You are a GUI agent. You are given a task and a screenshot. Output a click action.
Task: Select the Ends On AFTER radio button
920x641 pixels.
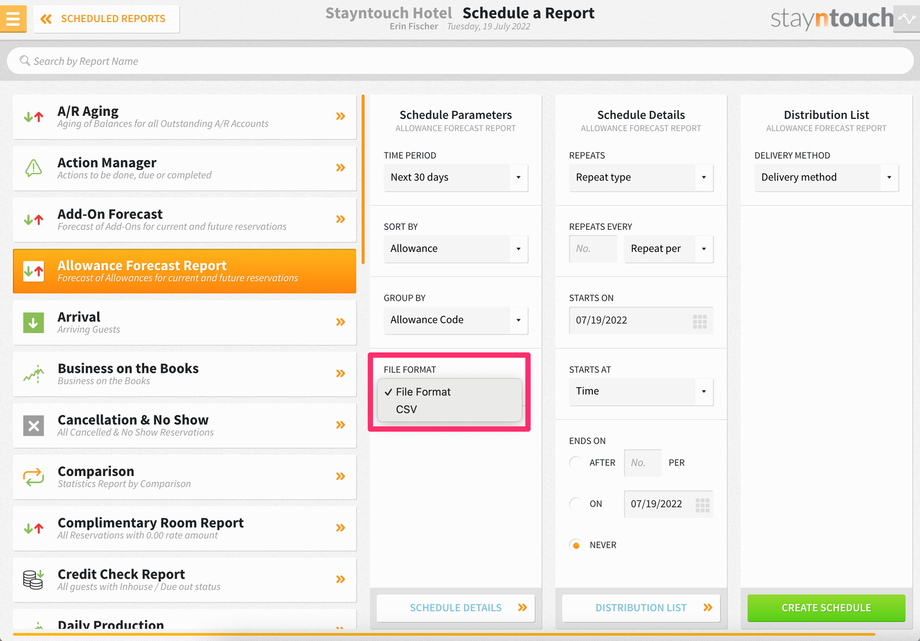576,463
